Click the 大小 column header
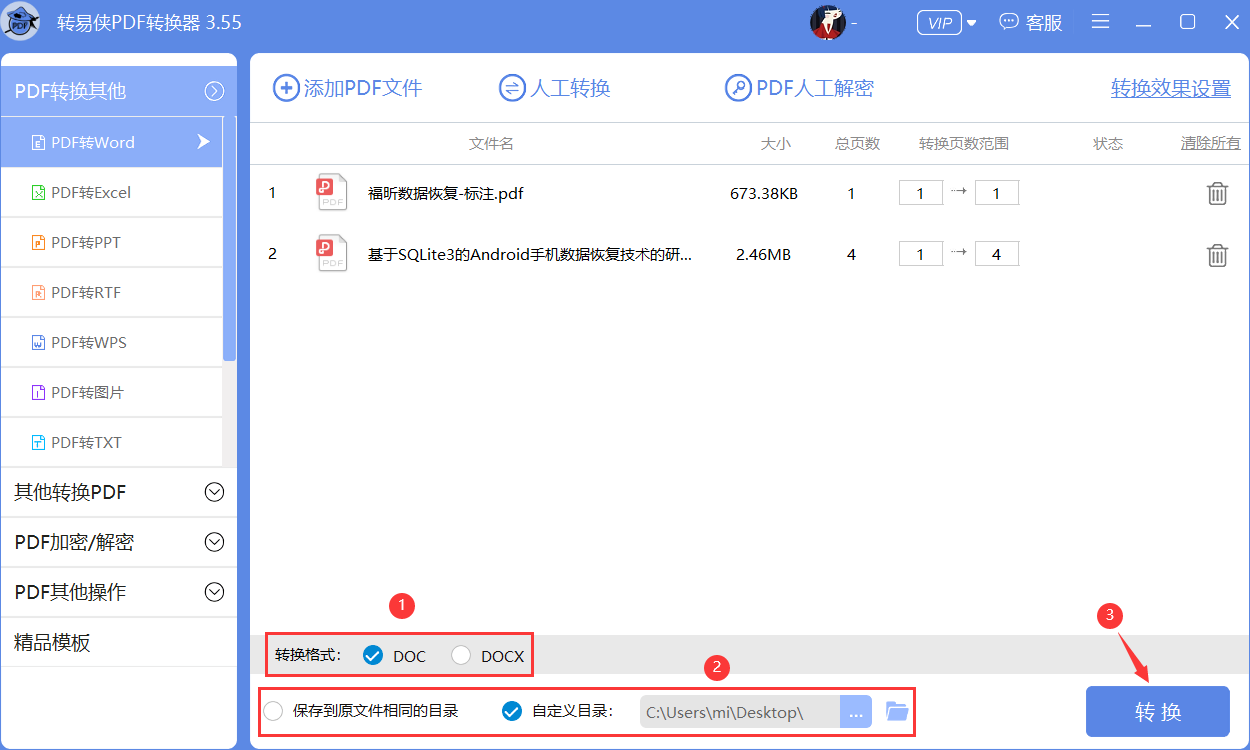Viewport: 1250px width, 750px height. [775, 144]
